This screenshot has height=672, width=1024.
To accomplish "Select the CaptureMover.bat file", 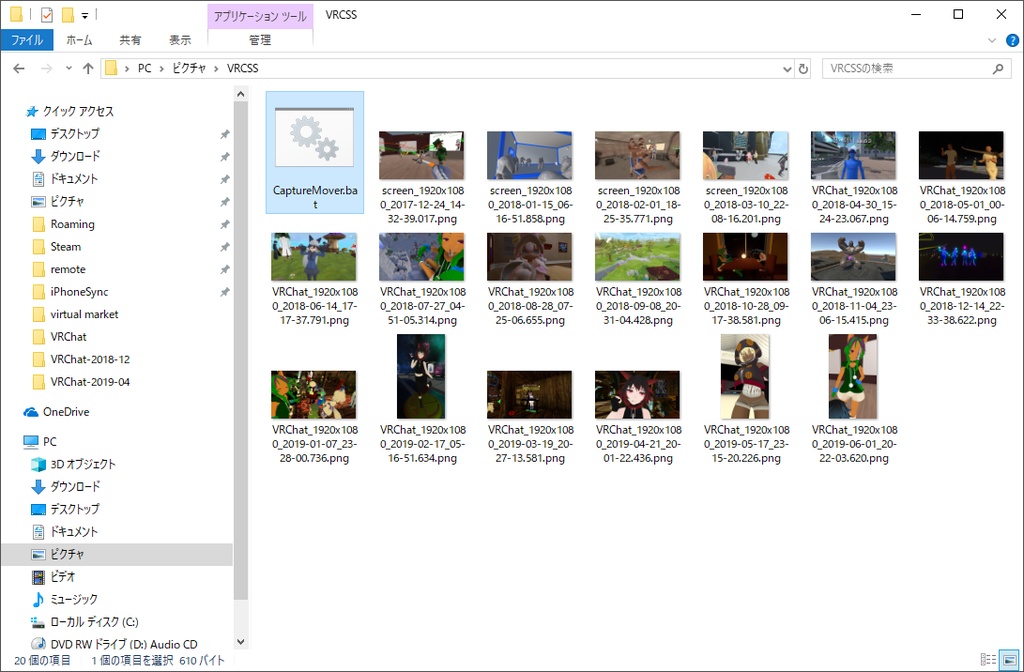I will click(x=315, y=152).
